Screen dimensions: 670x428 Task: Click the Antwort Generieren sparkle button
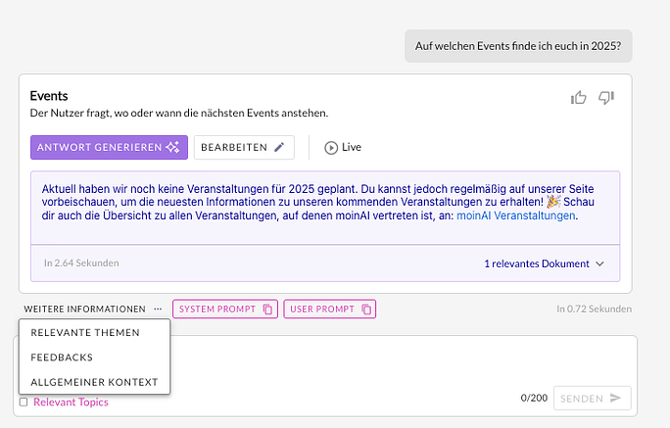point(108,147)
